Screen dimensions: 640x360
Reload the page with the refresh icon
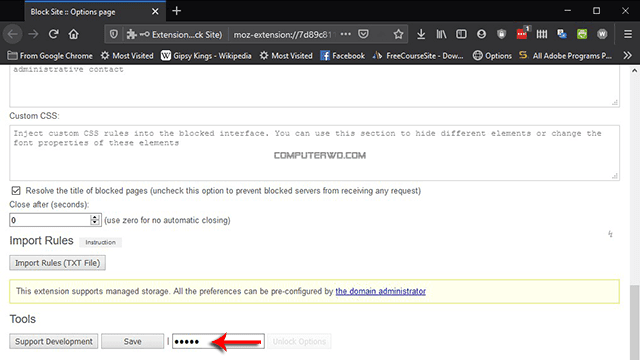[53, 34]
